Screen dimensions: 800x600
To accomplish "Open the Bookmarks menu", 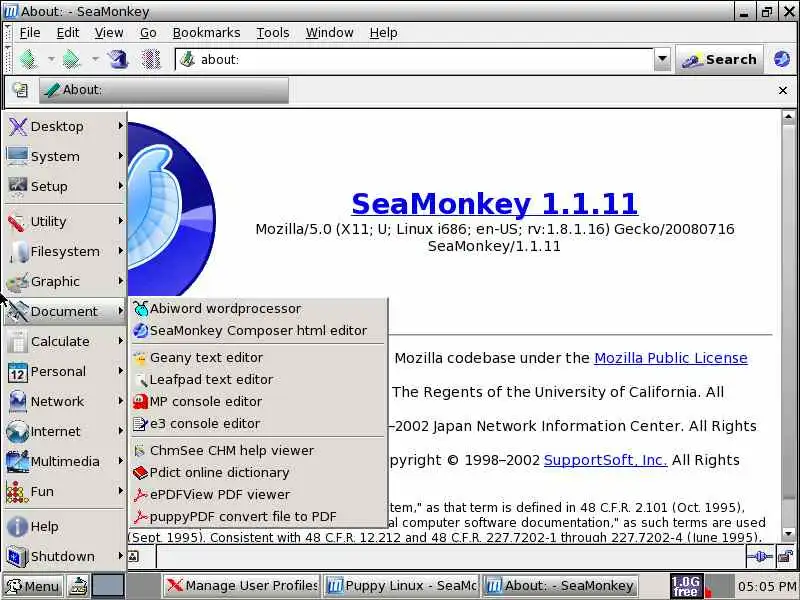I will point(206,33).
